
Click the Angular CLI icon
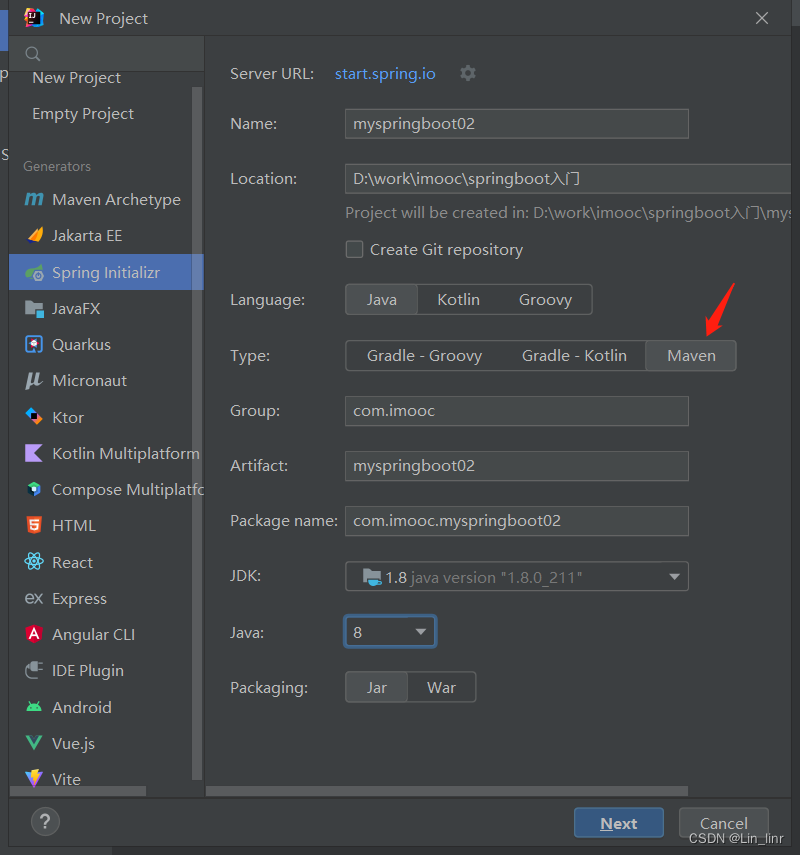[34, 634]
